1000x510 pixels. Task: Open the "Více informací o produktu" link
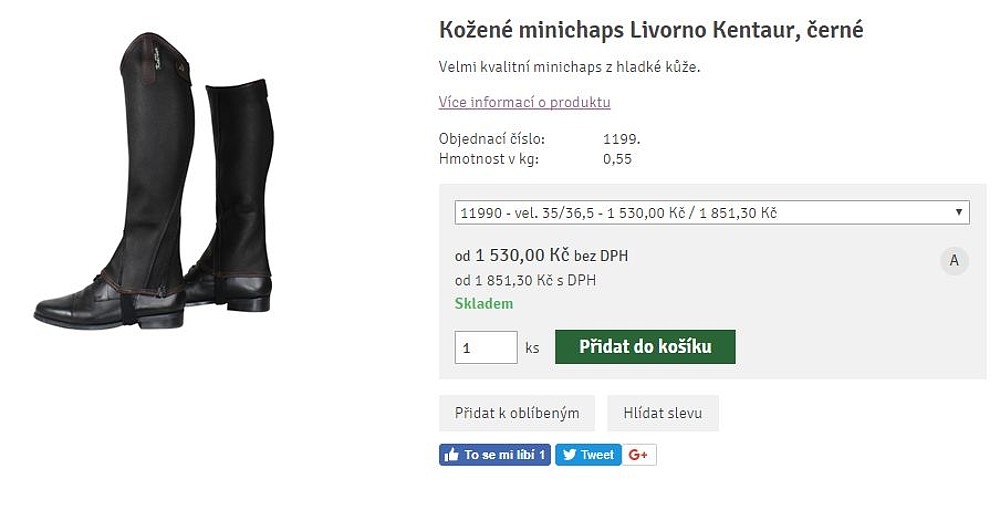pos(524,102)
